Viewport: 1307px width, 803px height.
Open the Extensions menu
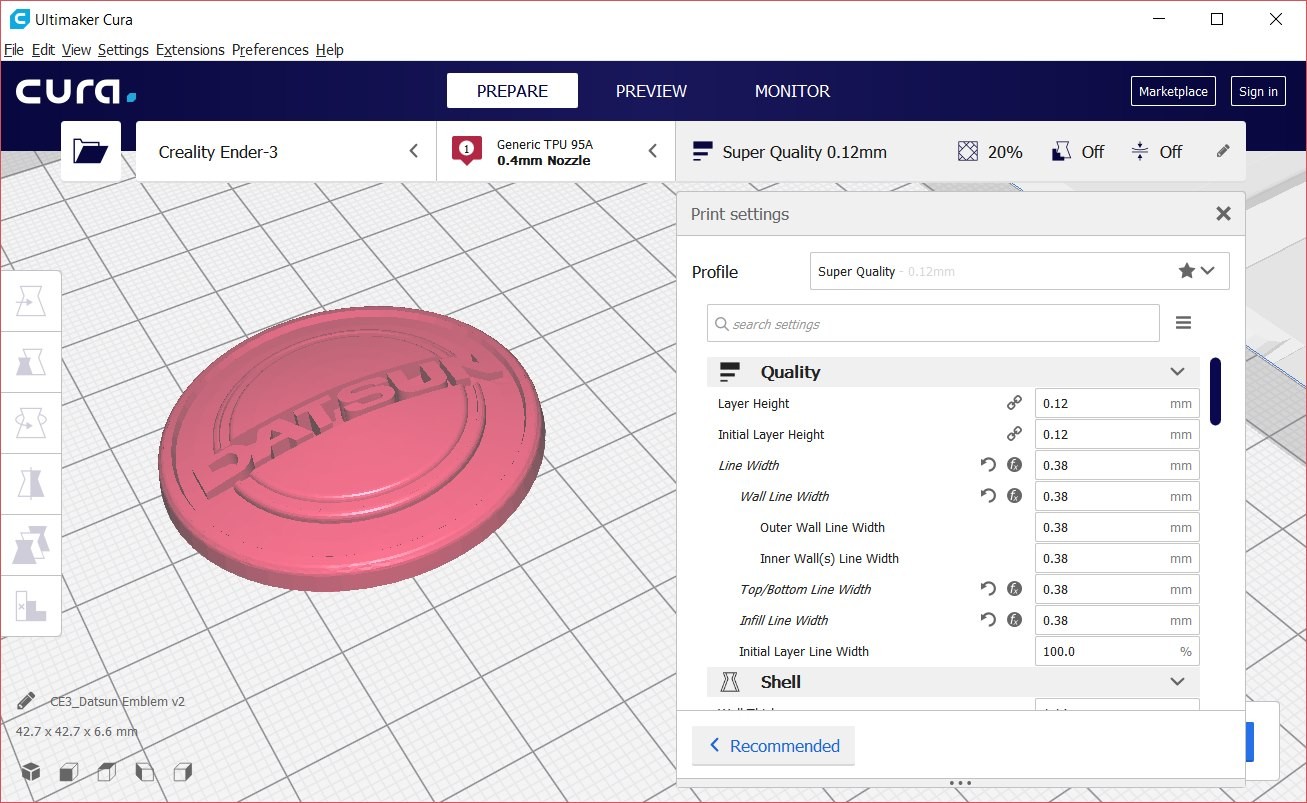tap(190, 50)
